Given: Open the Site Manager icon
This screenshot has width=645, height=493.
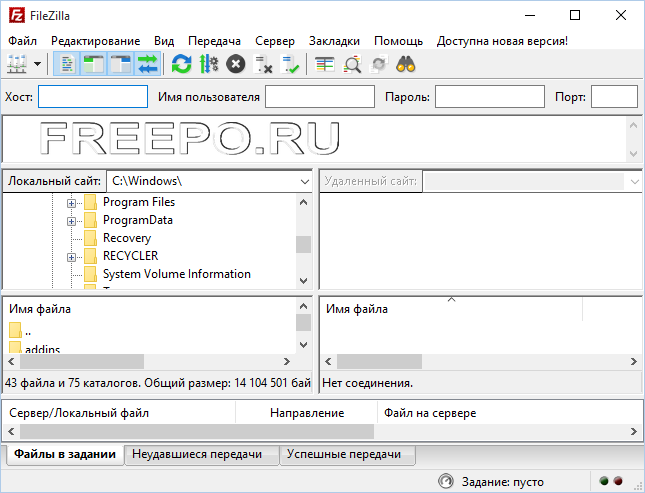Looking at the screenshot, I should click(16, 64).
